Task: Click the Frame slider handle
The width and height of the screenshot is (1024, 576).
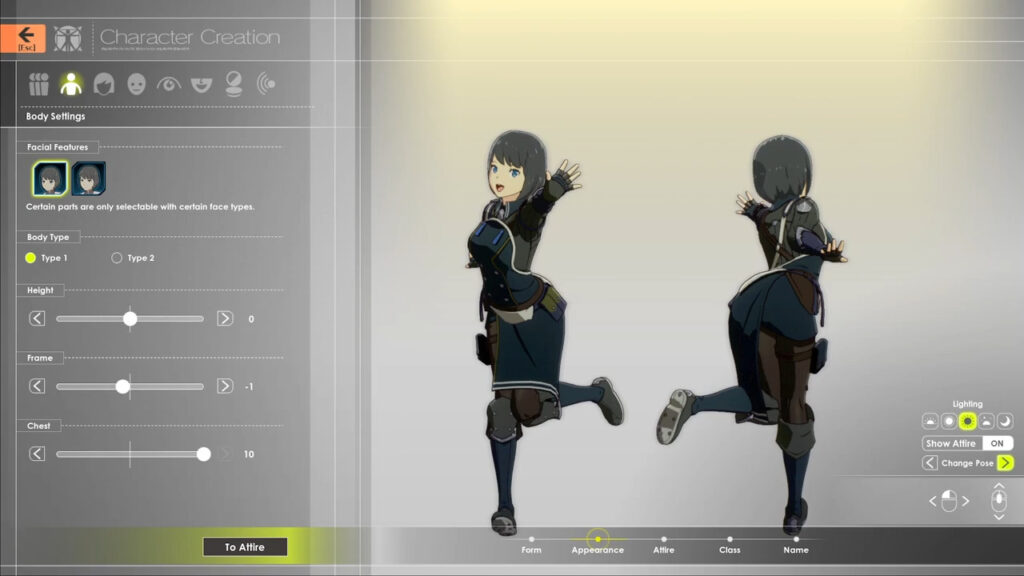Action: point(122,387)
